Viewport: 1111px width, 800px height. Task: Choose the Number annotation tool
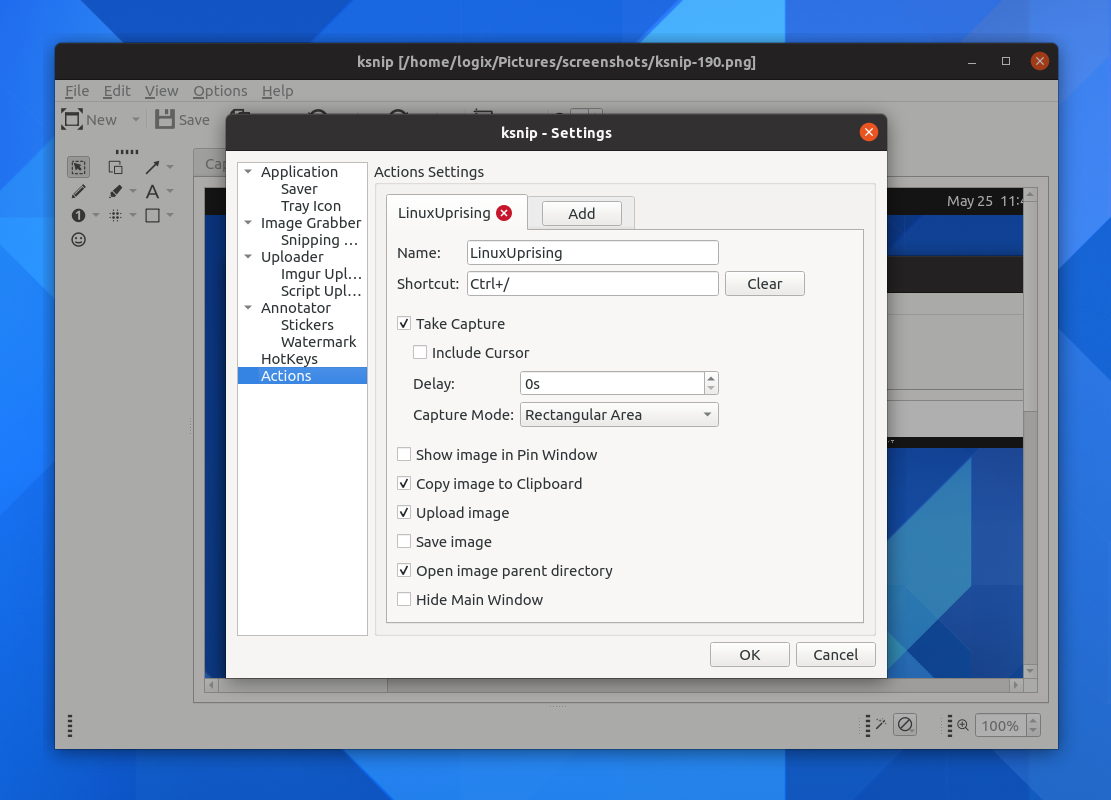click(79, 215)
